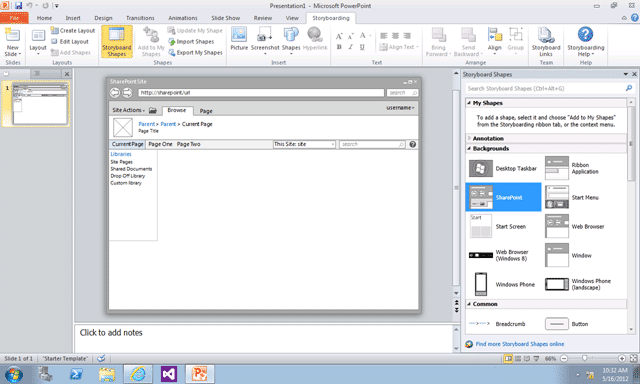Image resolution: width=640 pixels, height=384 pixels.
Task: Open the File tab
Action: point(14,18)
